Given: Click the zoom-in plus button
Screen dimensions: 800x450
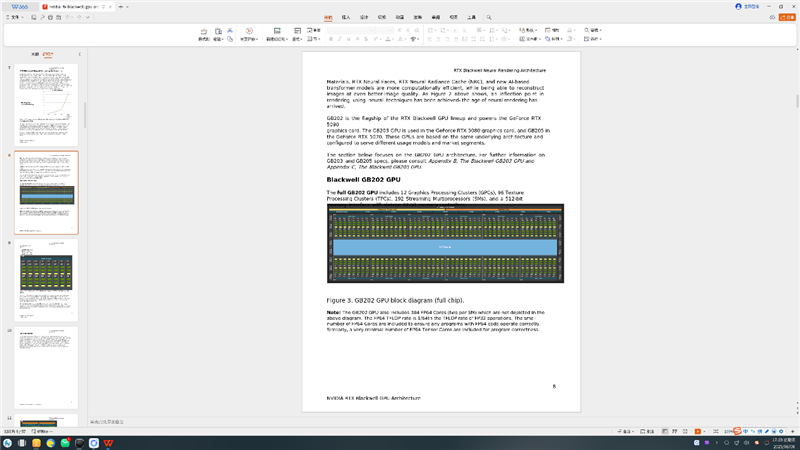Looking at the screenshot, I should click(793, 432).
